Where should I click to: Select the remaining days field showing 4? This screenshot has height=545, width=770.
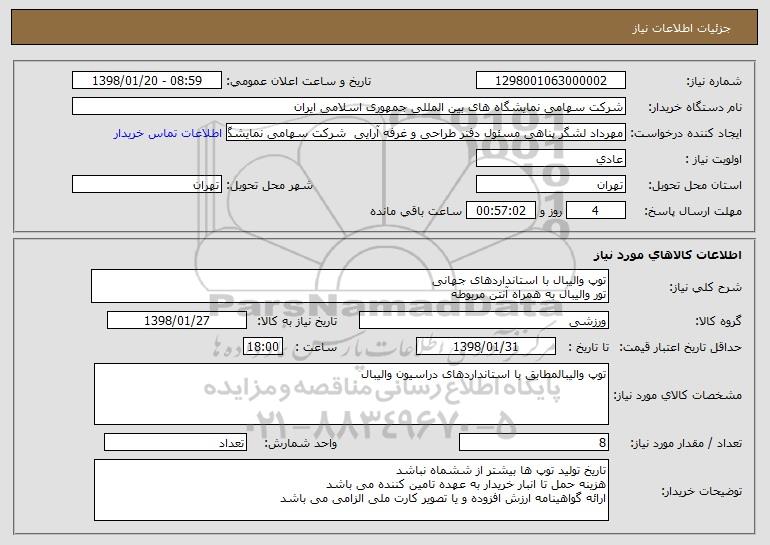click(596, 211)
